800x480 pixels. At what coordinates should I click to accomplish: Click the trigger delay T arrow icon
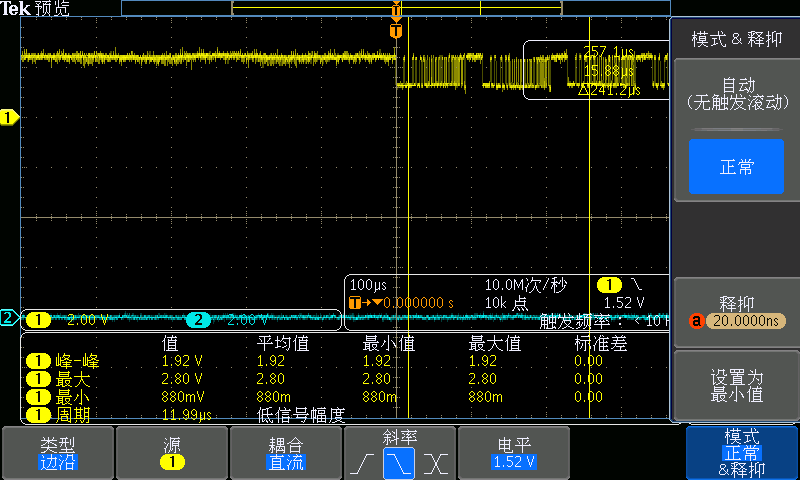[365, 303]
